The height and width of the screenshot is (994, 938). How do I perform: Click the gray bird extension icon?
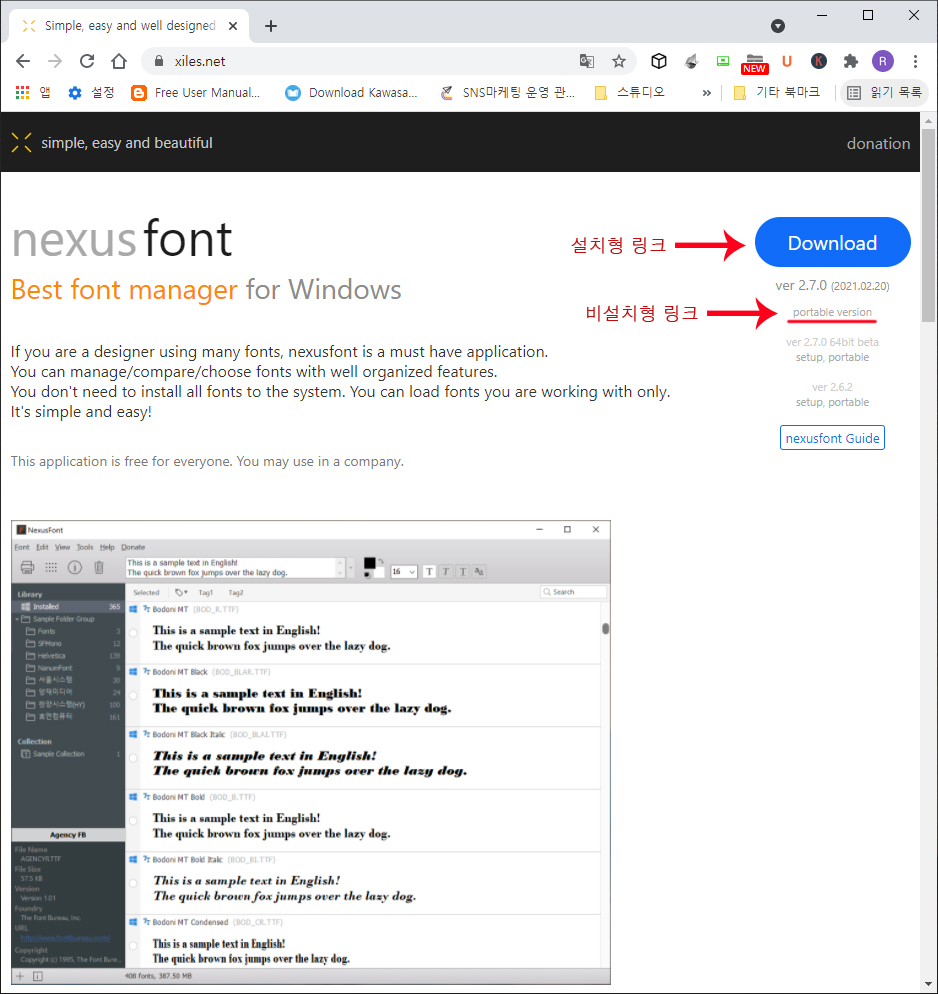pos(691,61)
